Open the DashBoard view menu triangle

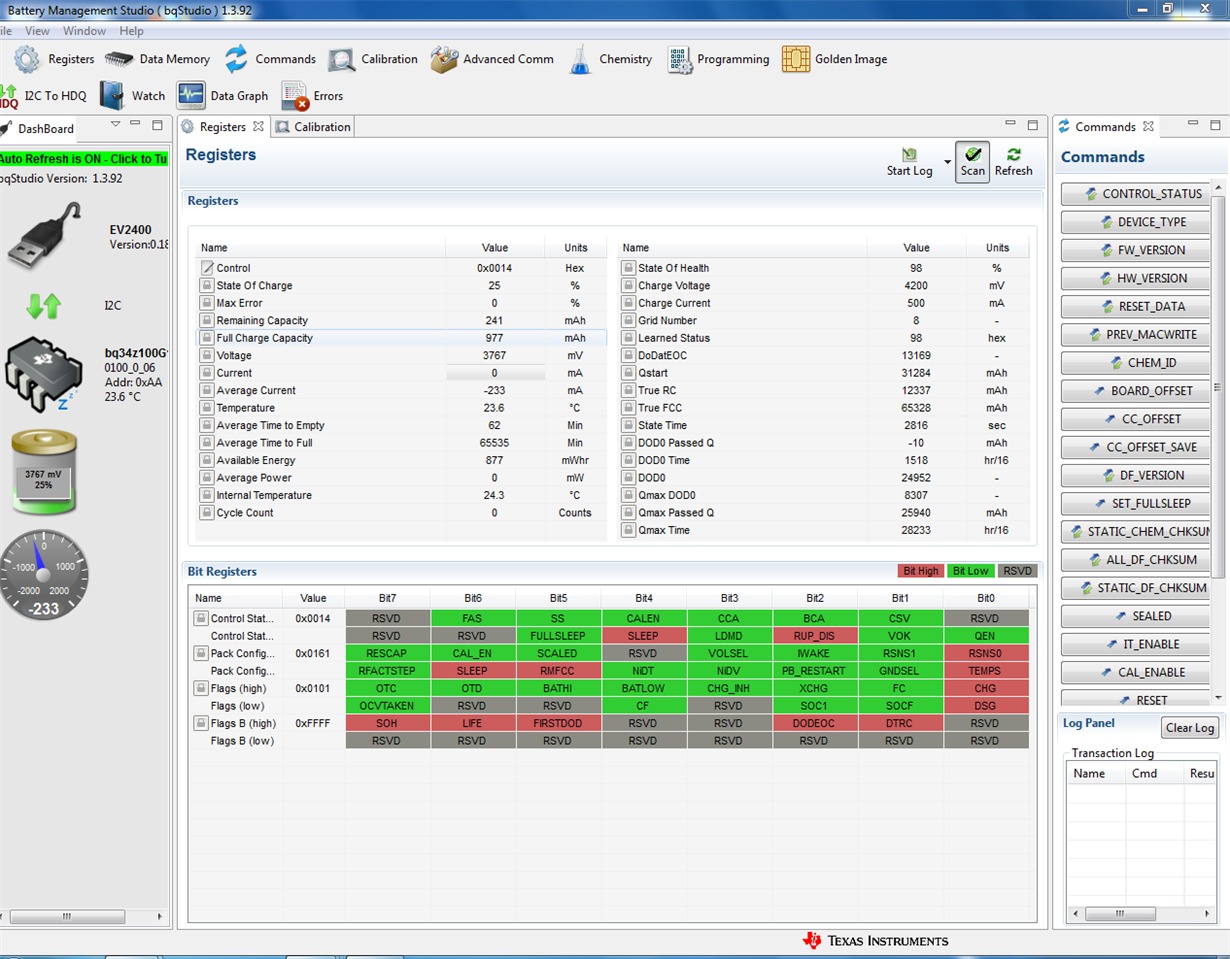[x=115, y=124]
